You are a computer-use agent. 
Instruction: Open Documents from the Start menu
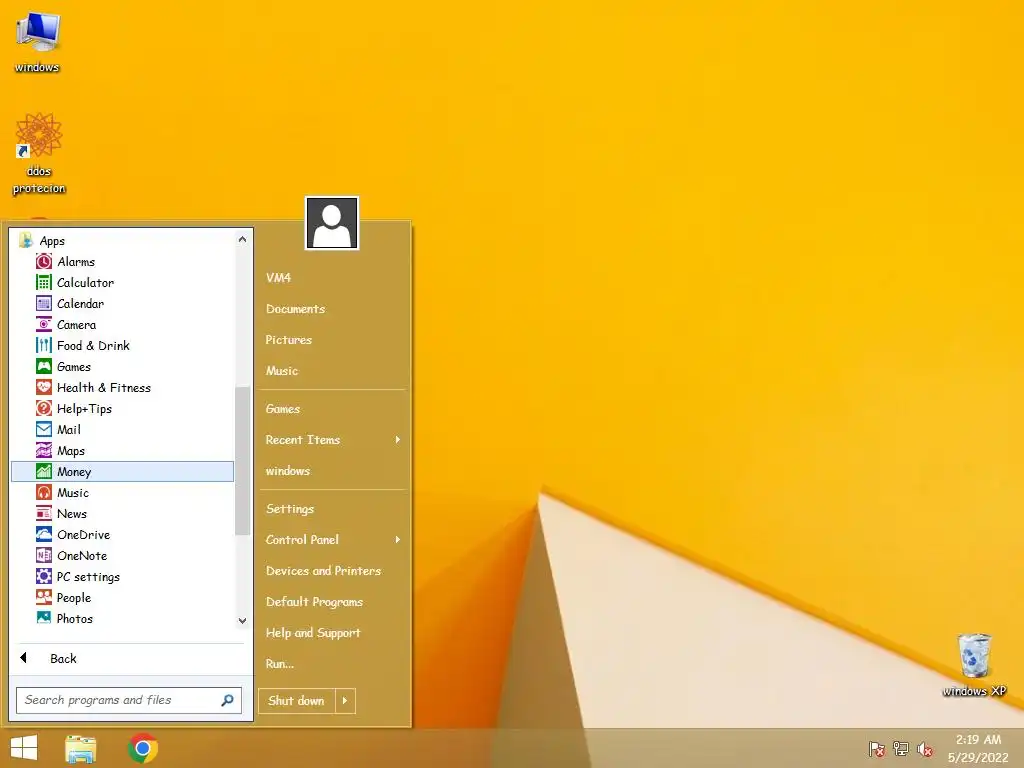tap(295, 309)
